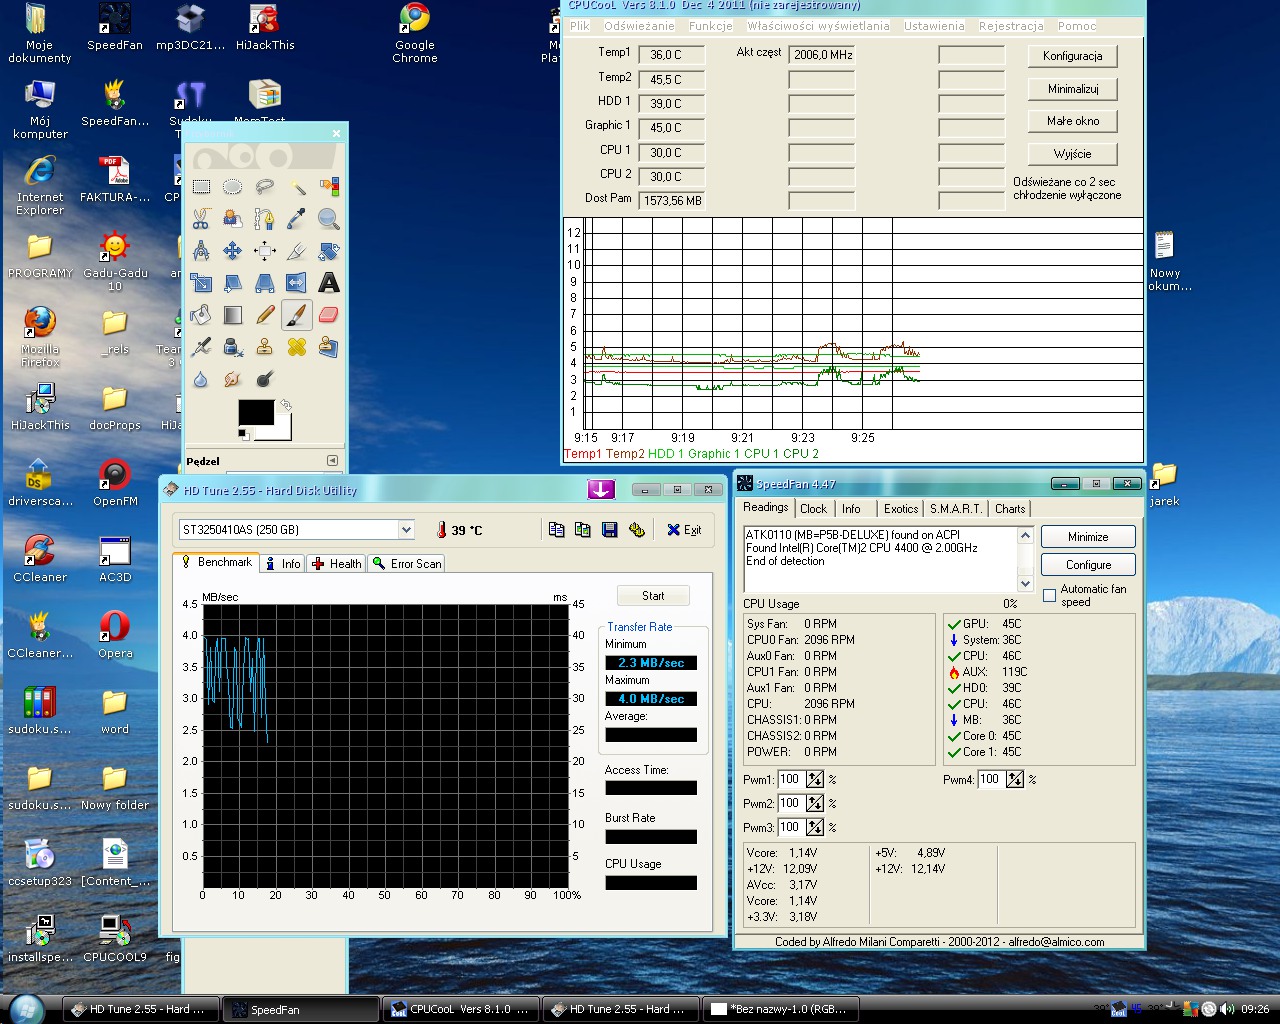
Task: Select the Rectangle Select tool in GIMP toolbox
Action: tap(201, 187)
